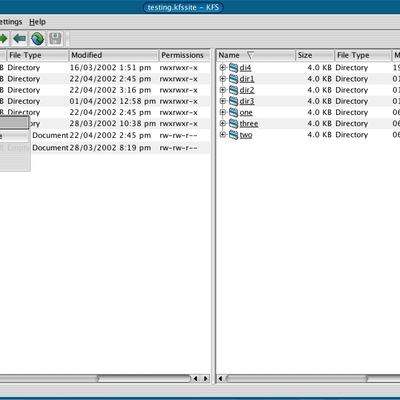Click the 4.0 KB size of three
The width and height of the screenshot is (400, 400).
pos(319,124)
